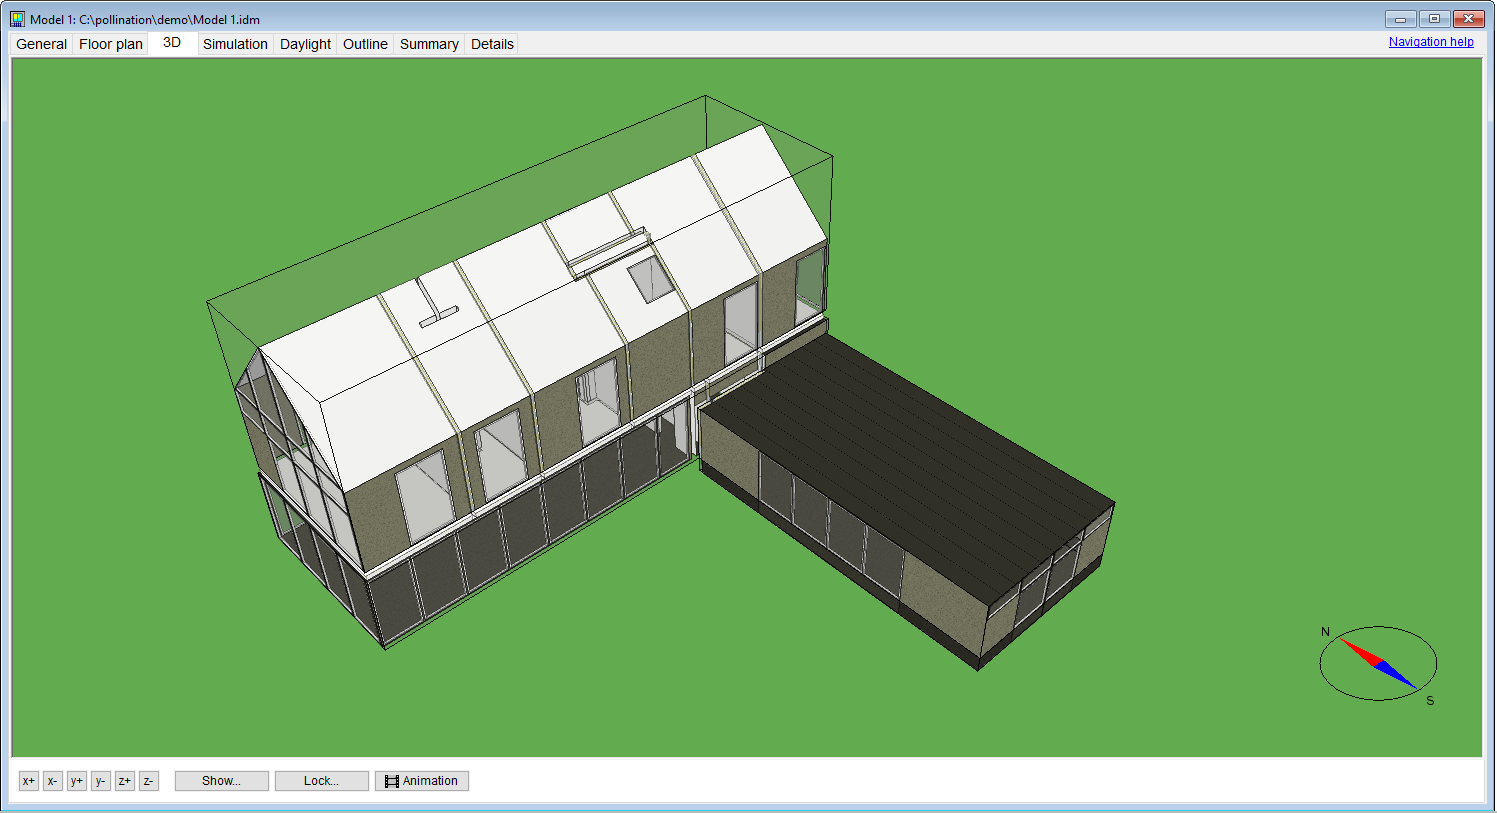Open the Outline tab
Viewport: 1497px width, 813px height.
click(365, 44)
